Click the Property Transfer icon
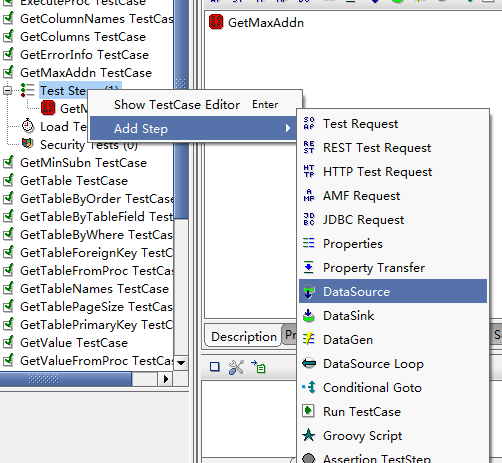This screenshot has height=463, width=502. [309, 267]
